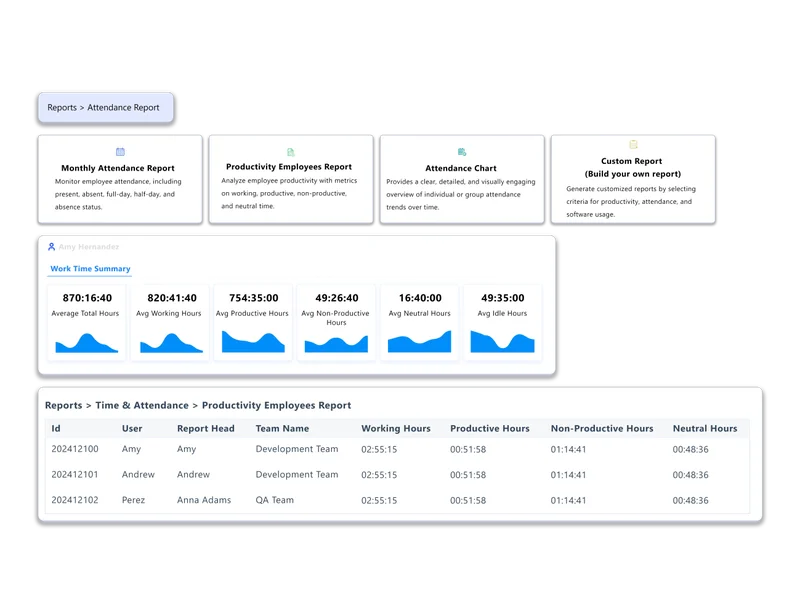Click the Custom Report clipboard icon
This screenshot has width=800, height=613.
633,144
